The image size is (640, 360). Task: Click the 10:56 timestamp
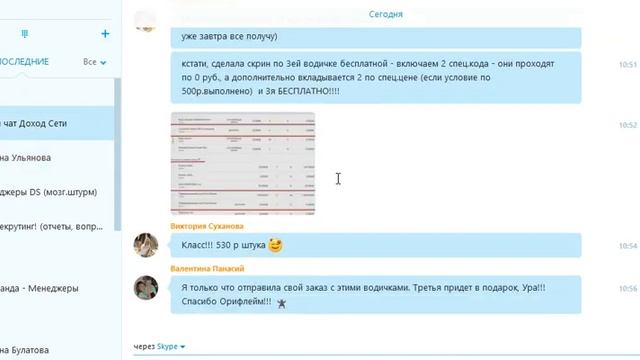[628, 289]
